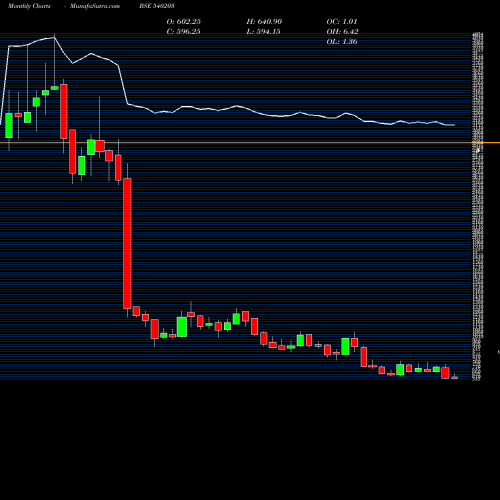
Task: Click the 'OL: 1.36' reading
Action: coord(342,41)
